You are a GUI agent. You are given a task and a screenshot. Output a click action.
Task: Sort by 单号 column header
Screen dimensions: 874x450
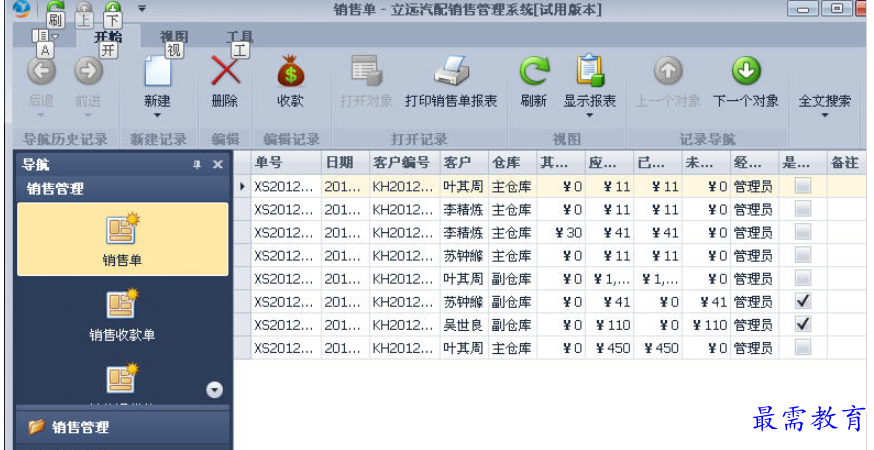pyautogui.click(x=286, y=162)
